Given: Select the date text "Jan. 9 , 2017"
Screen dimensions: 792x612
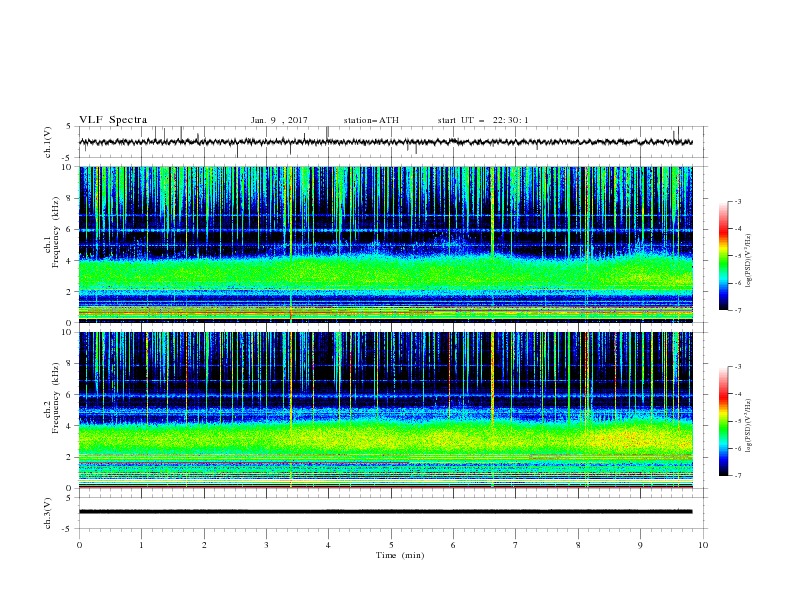Looking at the screenshot, I should point(279,120).
